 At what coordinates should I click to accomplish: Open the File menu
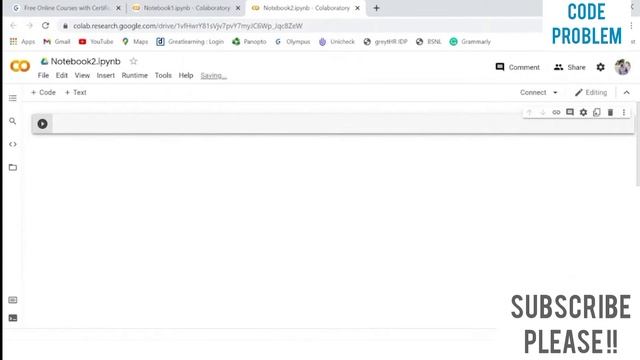pyautogui.click(x=43, y=75)
